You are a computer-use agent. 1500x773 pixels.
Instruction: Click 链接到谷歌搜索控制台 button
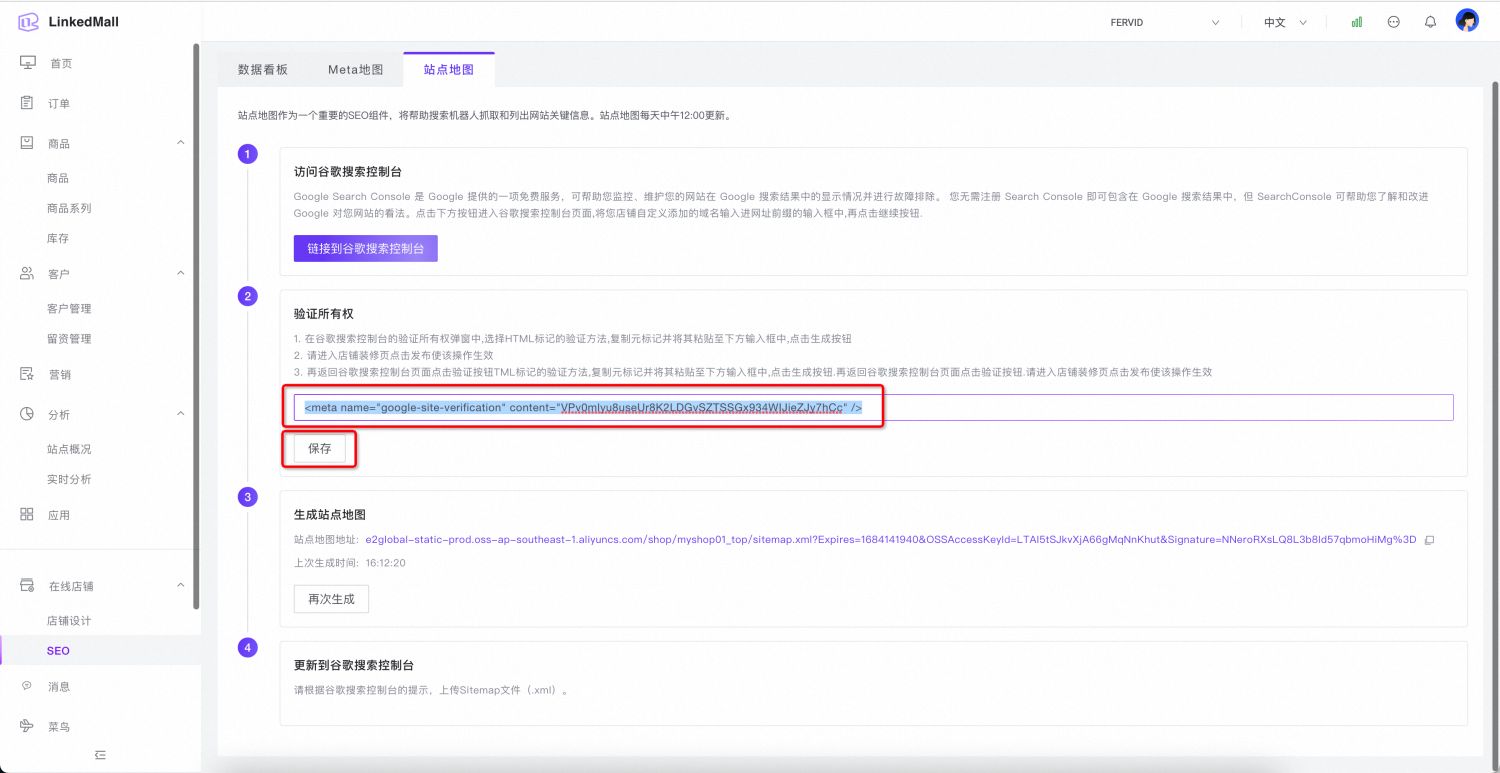[365, 248]
